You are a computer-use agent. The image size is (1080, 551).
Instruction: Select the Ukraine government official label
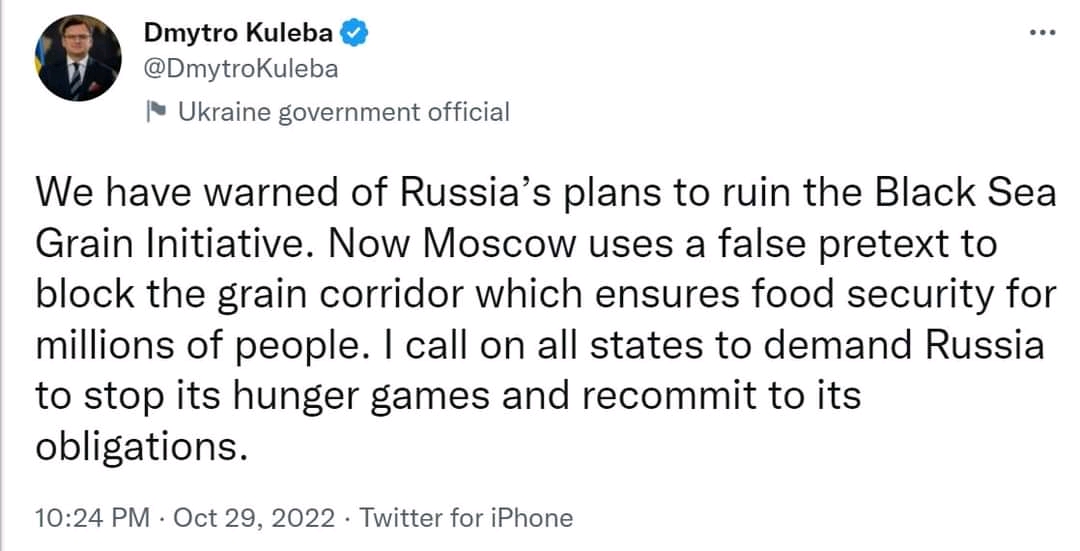click(344, 112)
